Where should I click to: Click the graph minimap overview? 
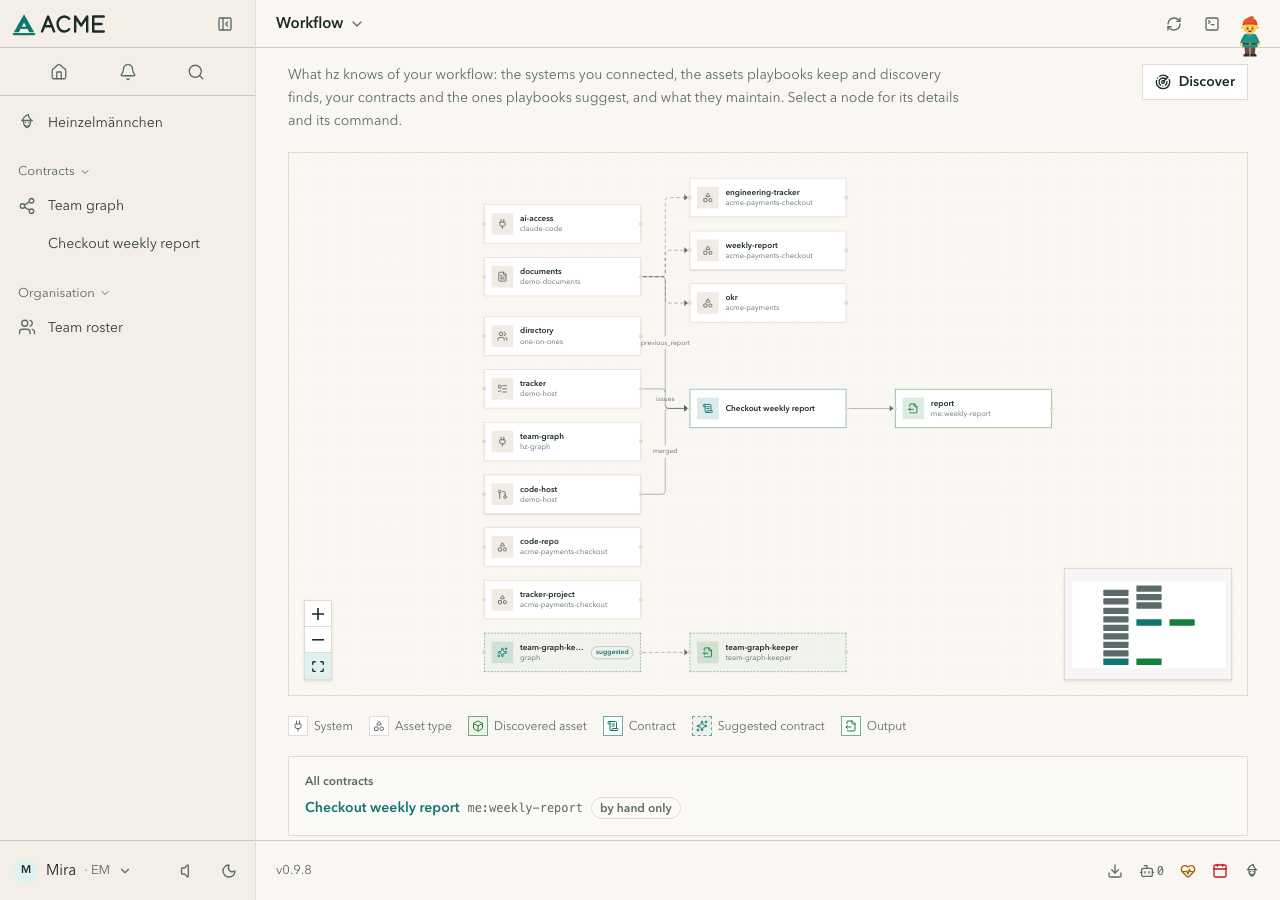point(1148,625)
